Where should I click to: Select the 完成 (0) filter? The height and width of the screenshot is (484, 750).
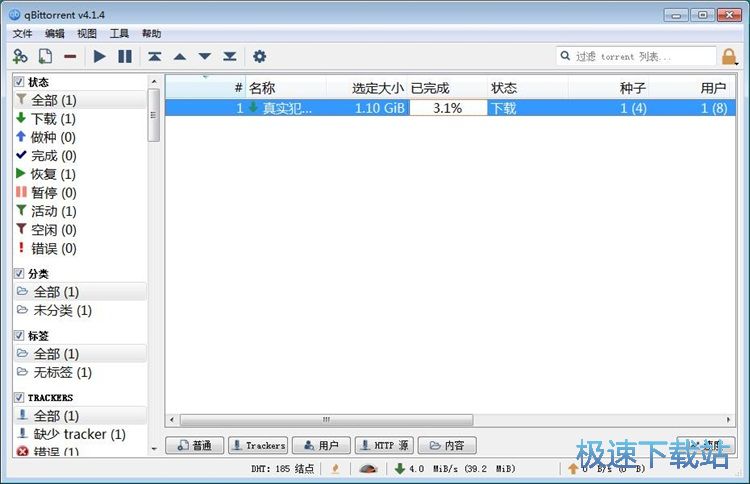[x=80, y=156]
